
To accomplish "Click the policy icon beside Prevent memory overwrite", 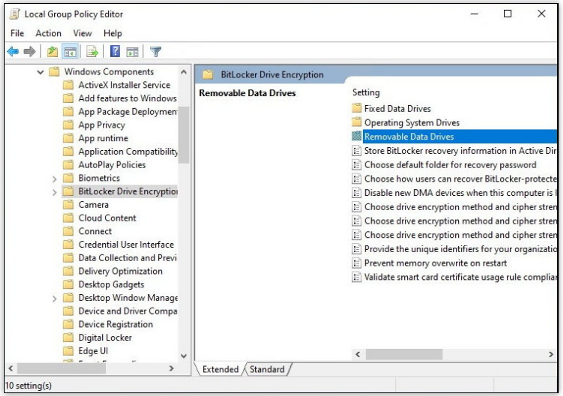I will pos(357,263).
